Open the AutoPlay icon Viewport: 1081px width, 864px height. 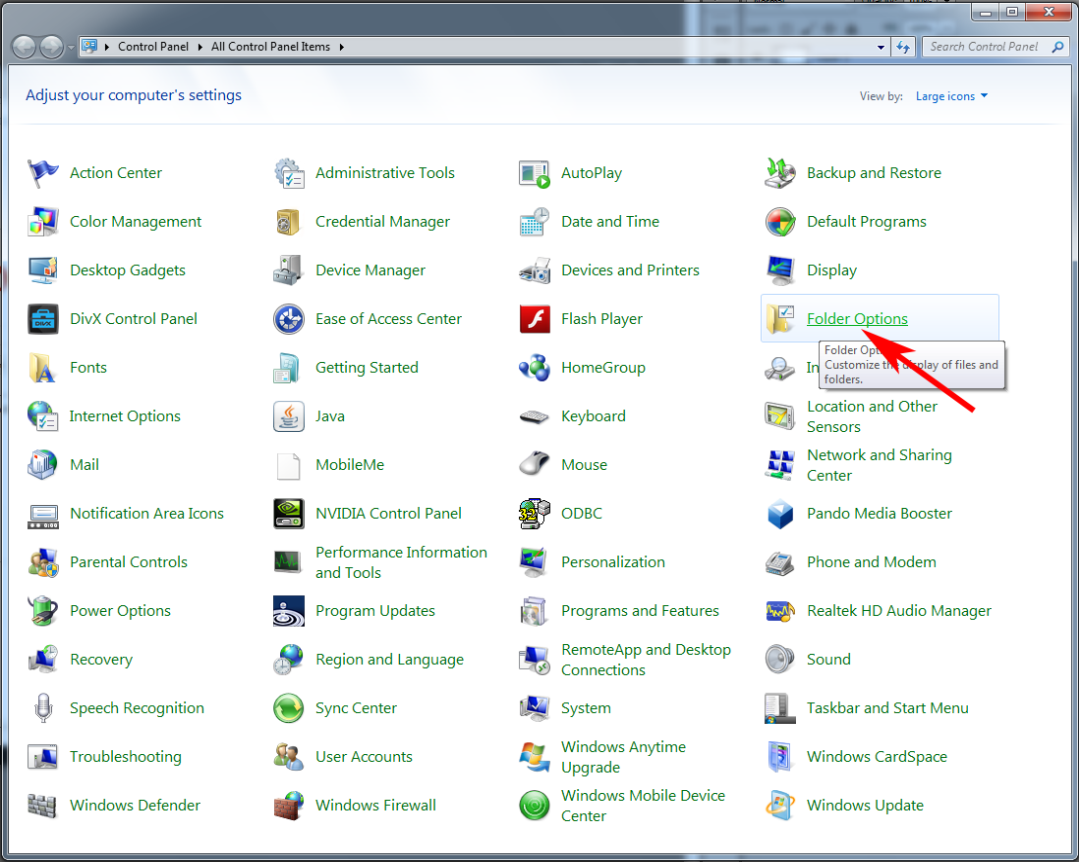coord(534,173)
